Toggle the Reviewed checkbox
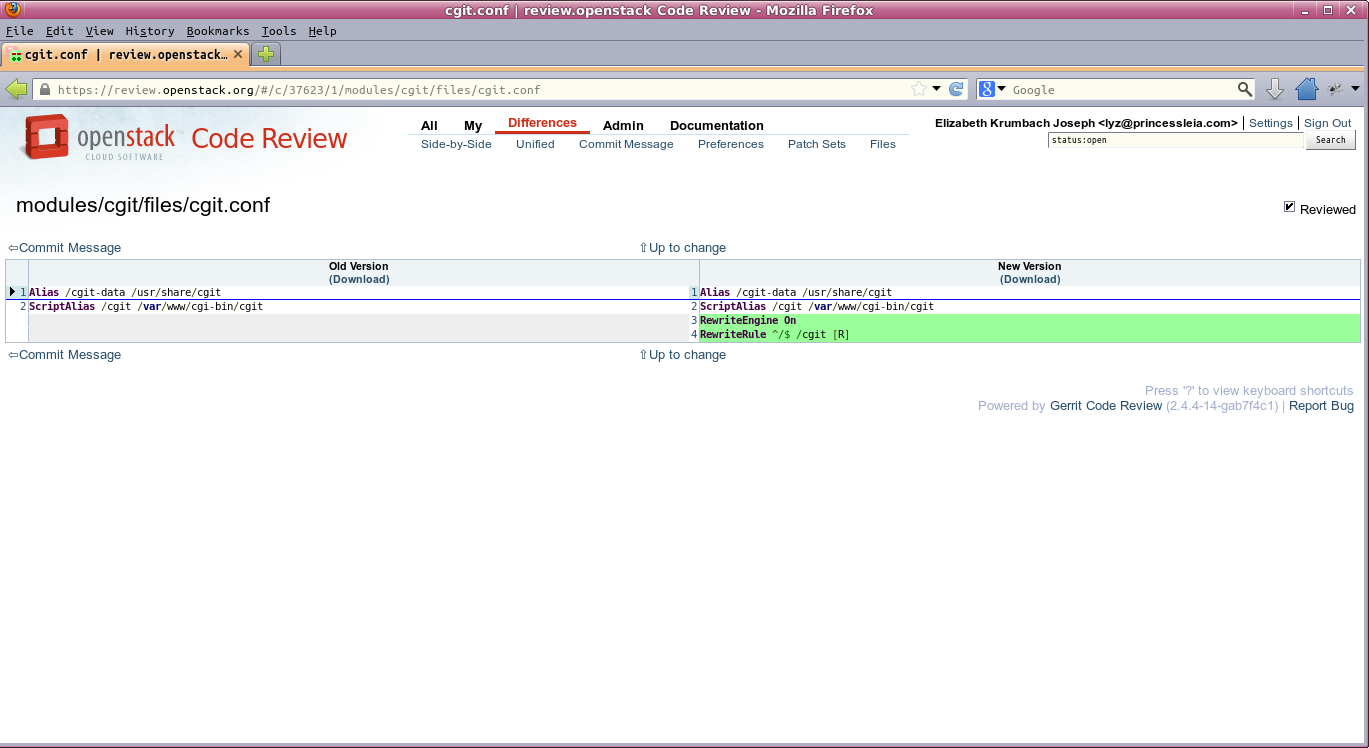The width and height of the screenshot is (1369, 748). [x=1290, y=207]
